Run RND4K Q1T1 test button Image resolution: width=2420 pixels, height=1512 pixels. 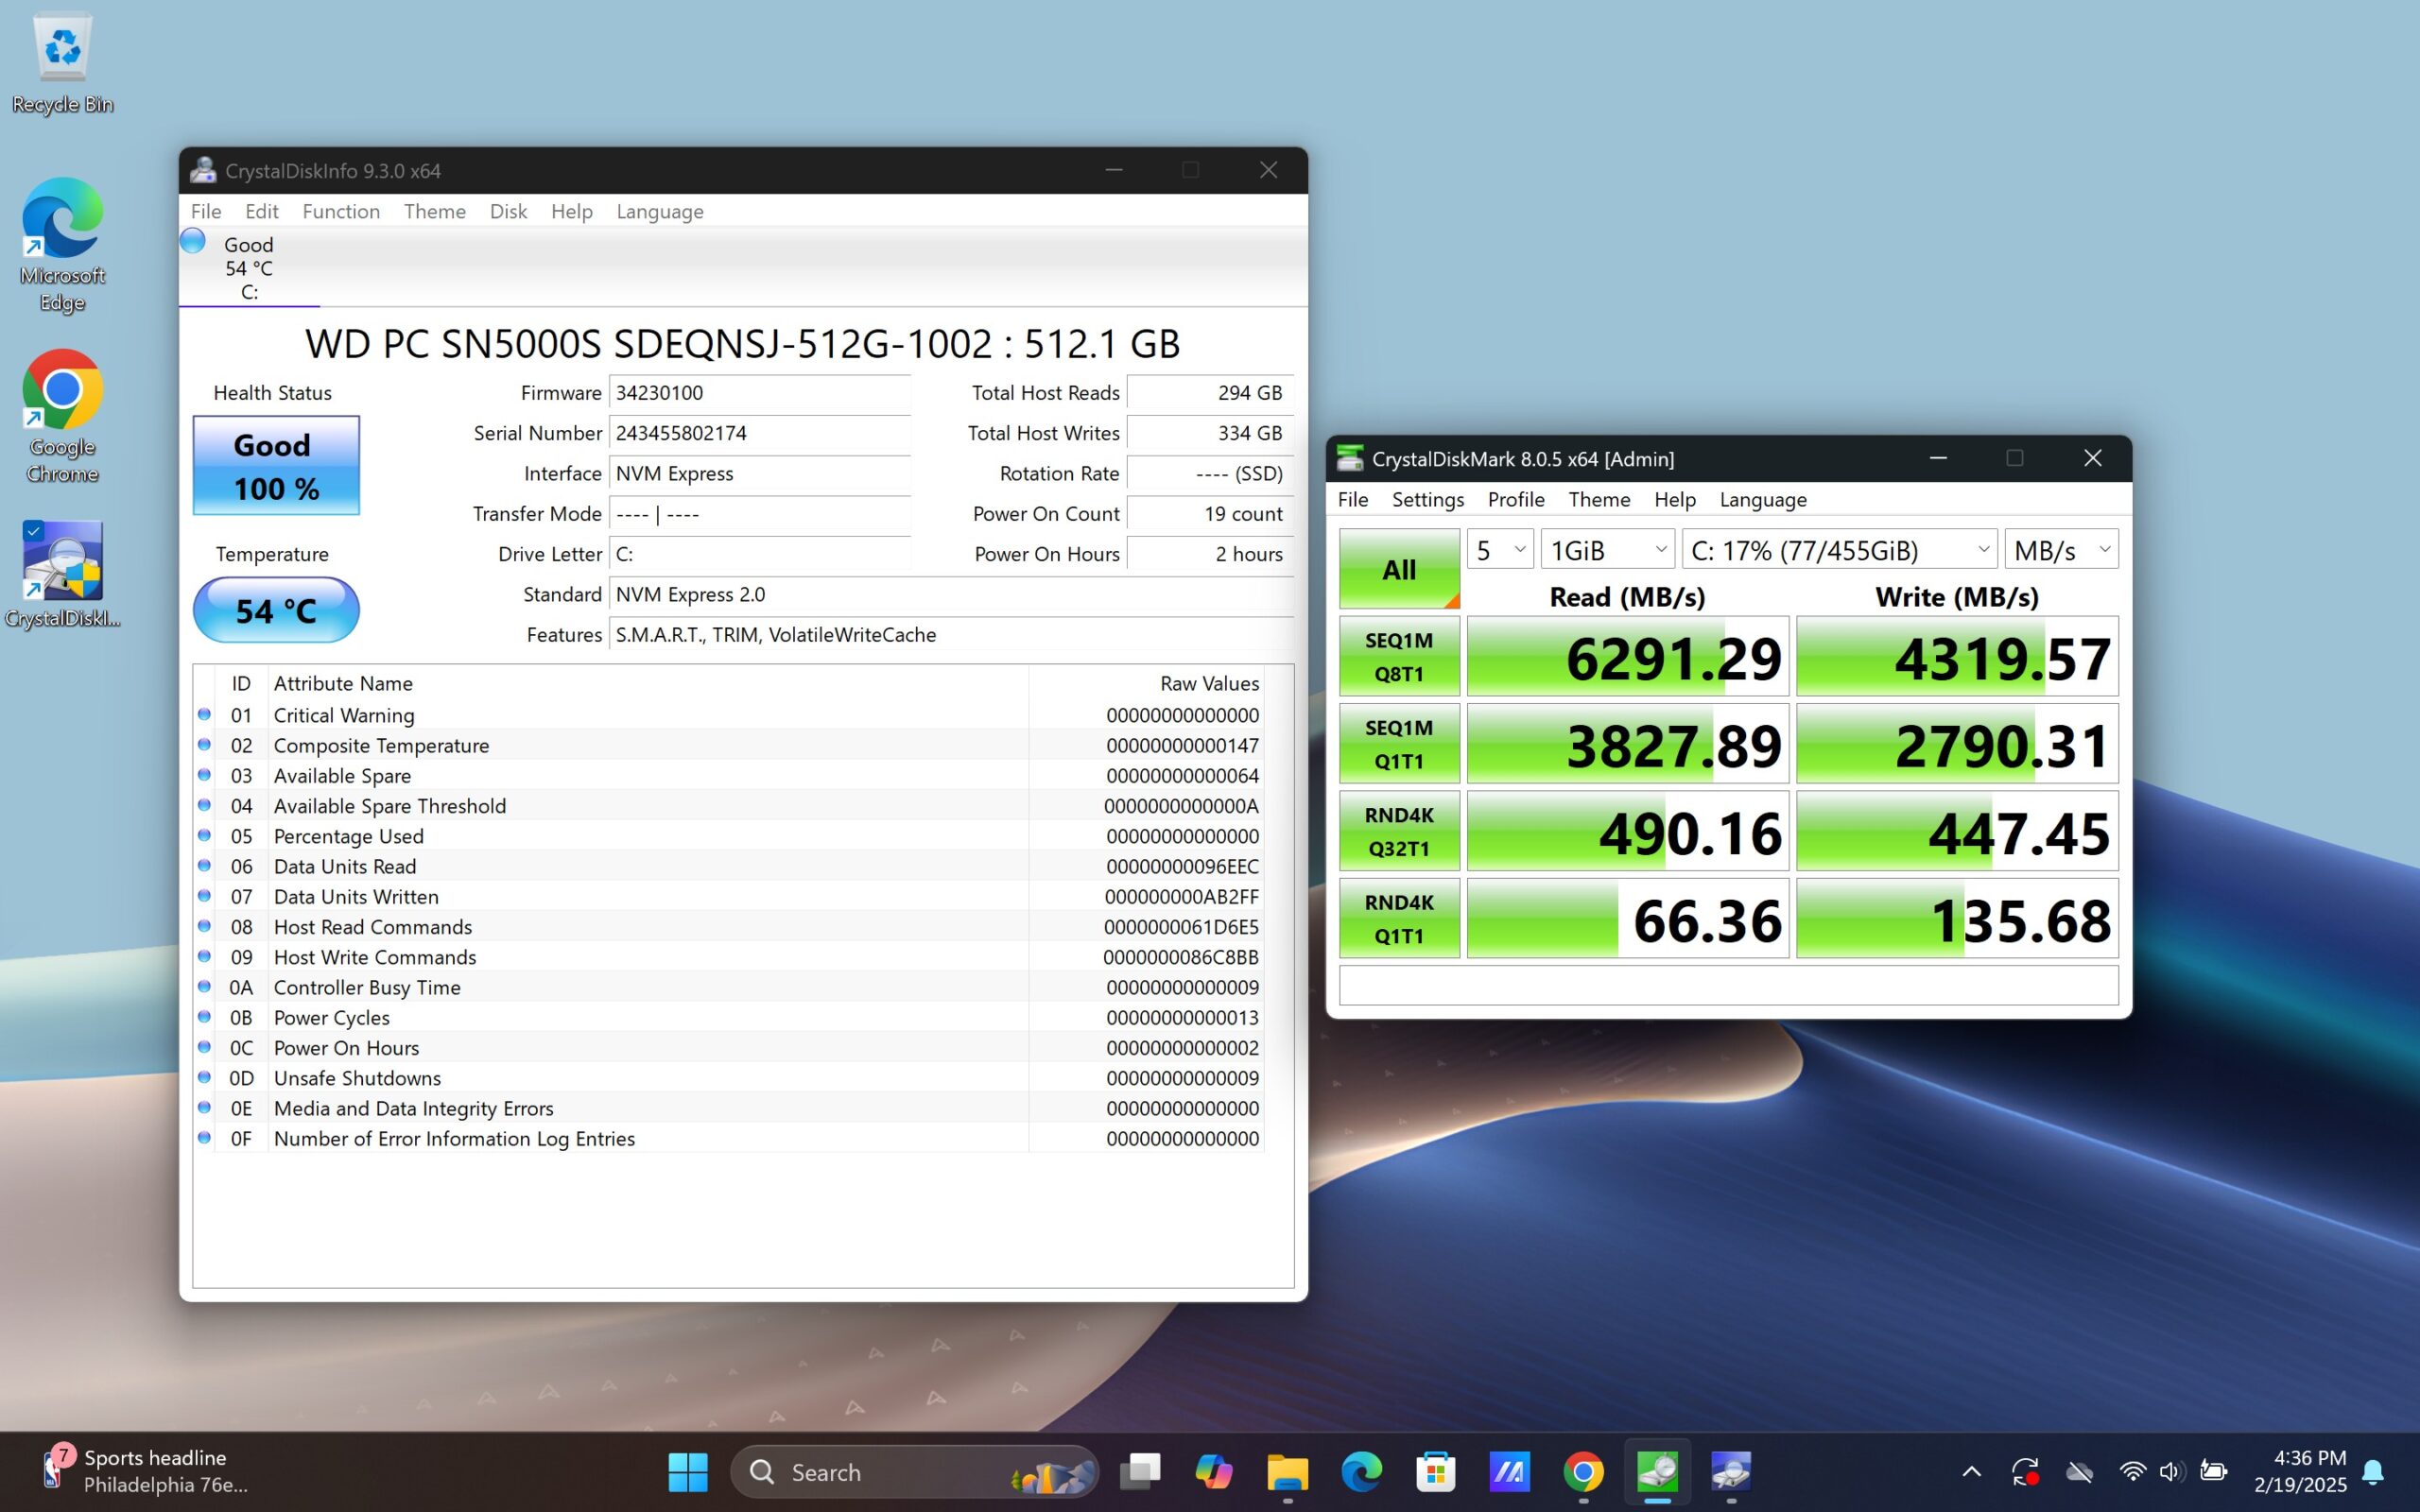click(1399, 918)
